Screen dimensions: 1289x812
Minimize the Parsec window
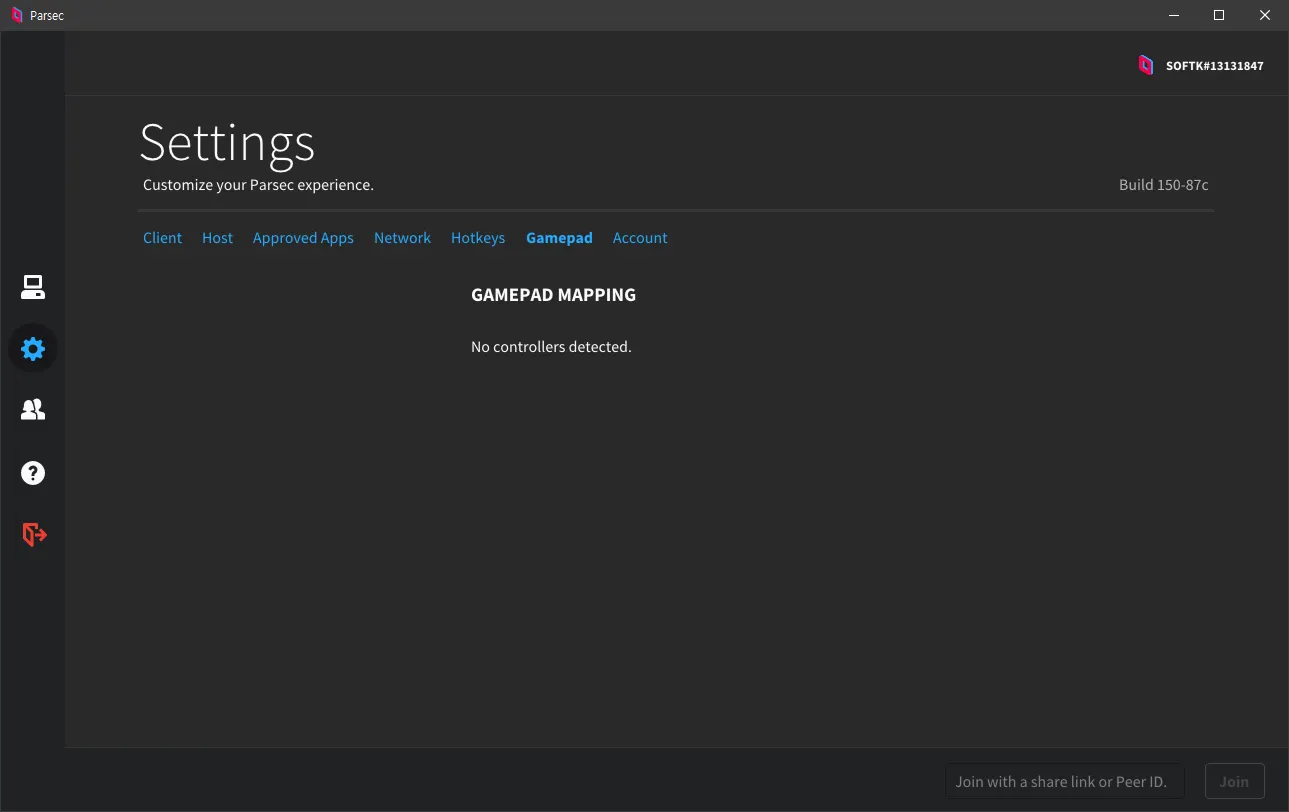click(1174, 15)
